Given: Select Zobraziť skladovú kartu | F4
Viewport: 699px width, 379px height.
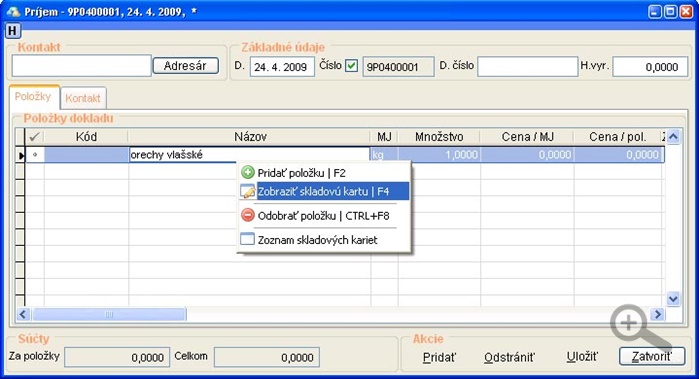Looking at the screenshot, I should point(324,192).
